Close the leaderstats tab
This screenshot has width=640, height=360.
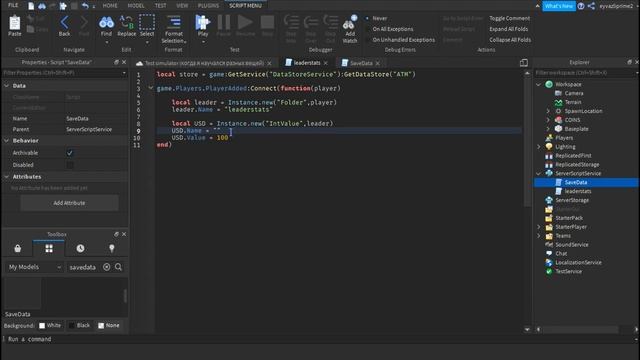[326, 63]
